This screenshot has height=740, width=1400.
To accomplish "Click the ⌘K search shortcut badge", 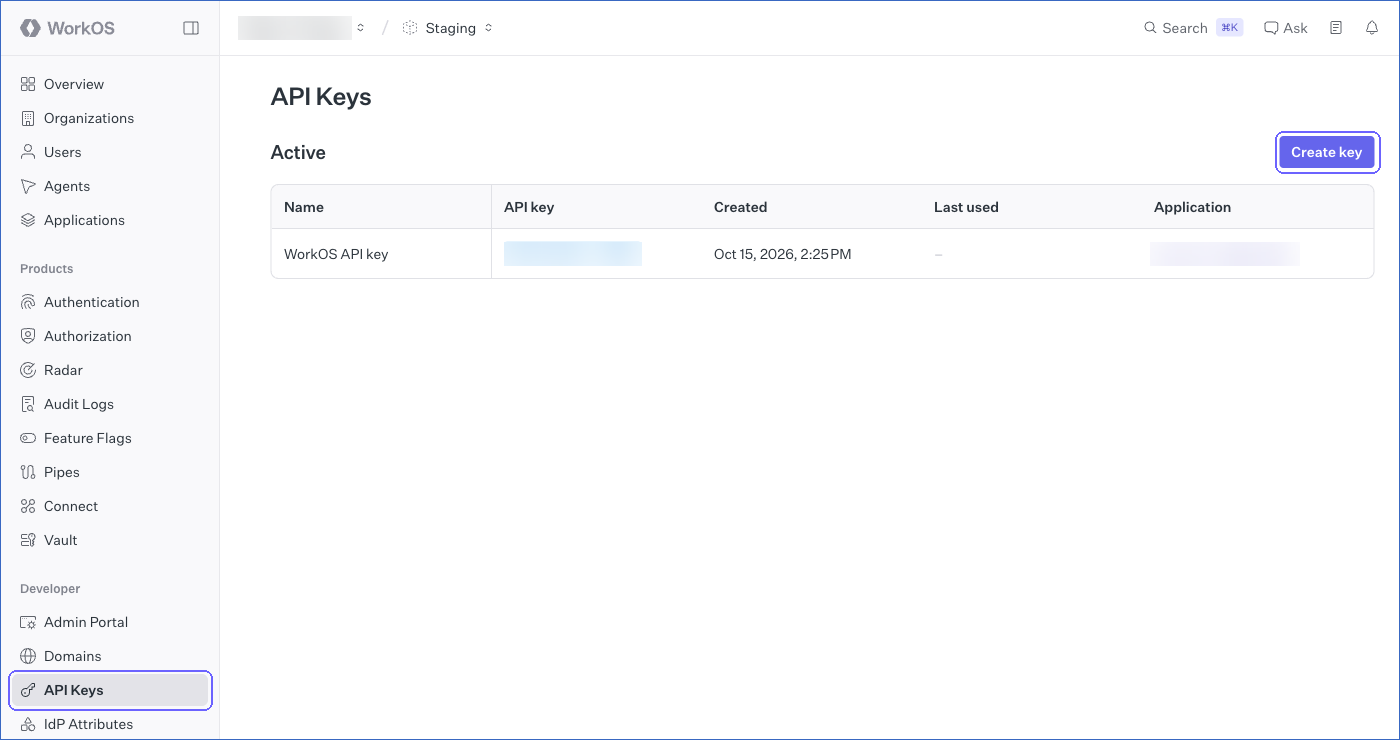I will click(1229, 28).
